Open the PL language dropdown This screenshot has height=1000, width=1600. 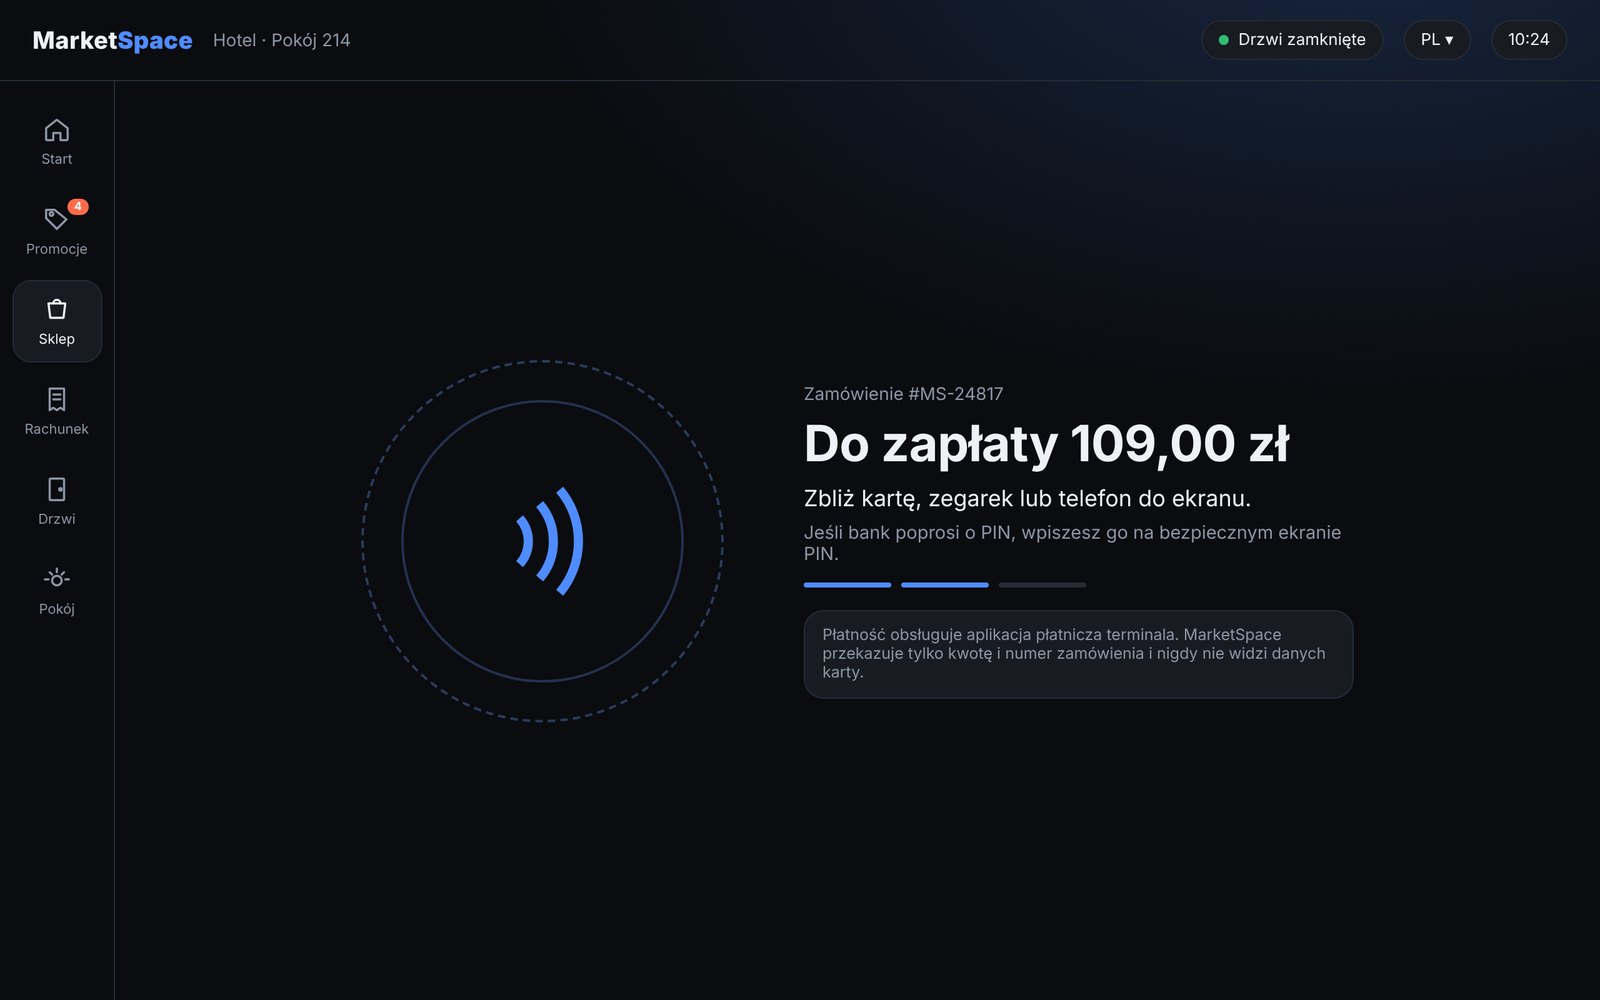click(x=1437, y=40)
